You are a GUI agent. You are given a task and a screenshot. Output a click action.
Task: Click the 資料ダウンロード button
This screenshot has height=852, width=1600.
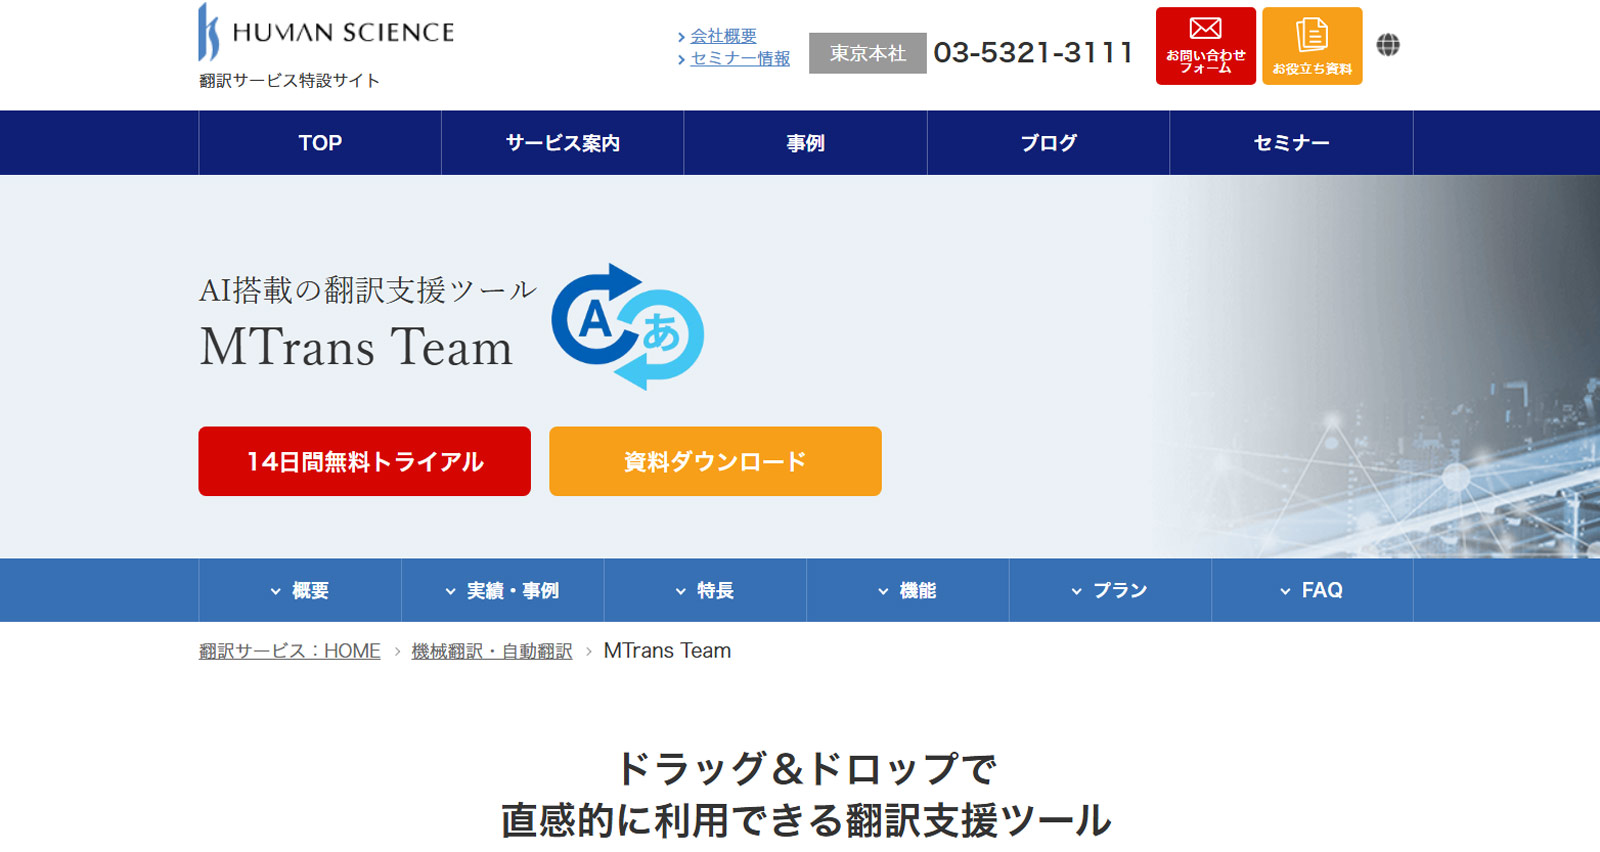[x=715, y=461]
